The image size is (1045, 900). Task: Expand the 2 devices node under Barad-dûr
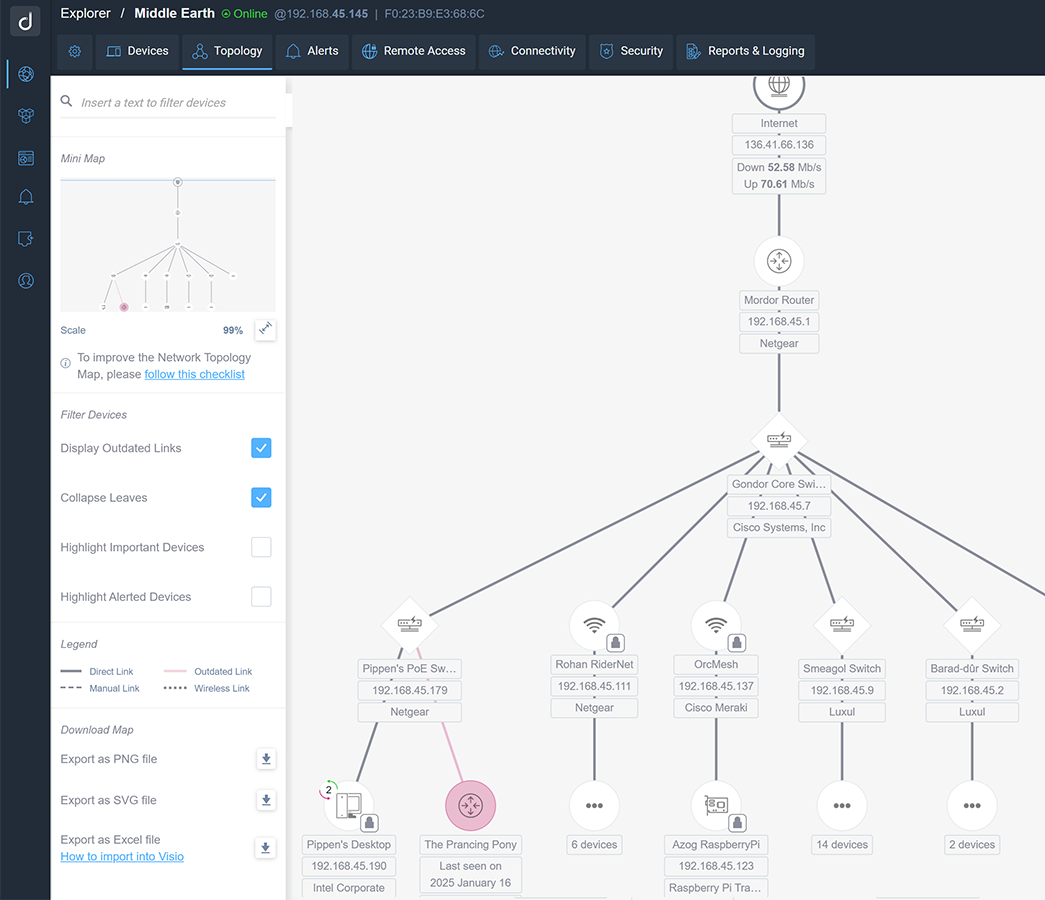click(x=972, y=806)
